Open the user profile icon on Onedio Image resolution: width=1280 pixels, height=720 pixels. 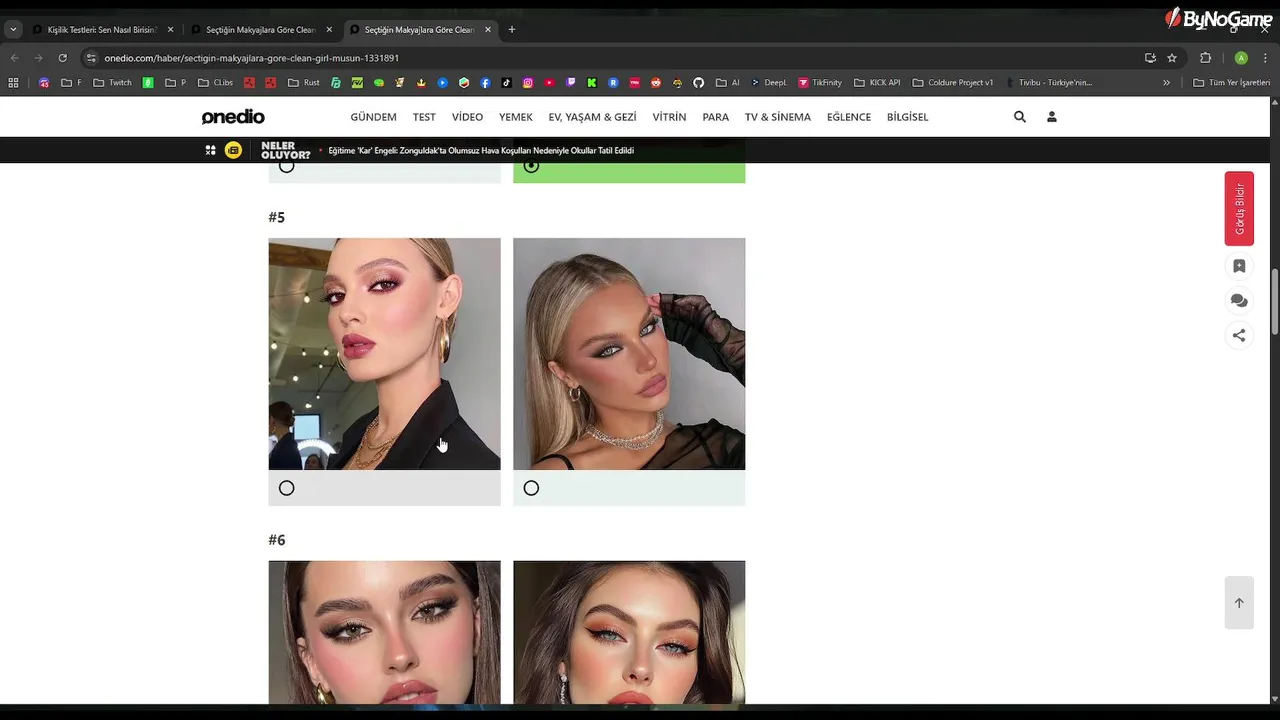[x=1052, y=117]
